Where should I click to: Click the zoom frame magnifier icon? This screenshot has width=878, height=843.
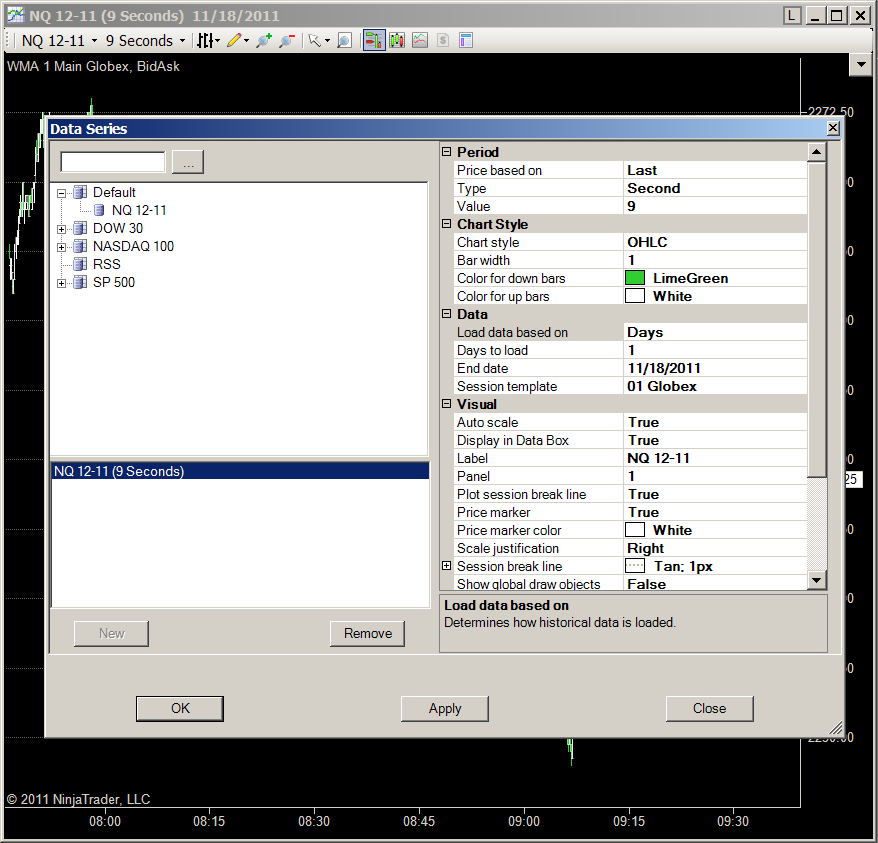(344, 40)
